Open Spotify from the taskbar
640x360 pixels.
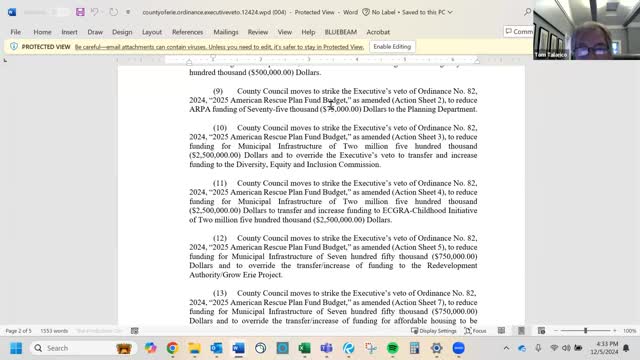click(x=393, y=348)
